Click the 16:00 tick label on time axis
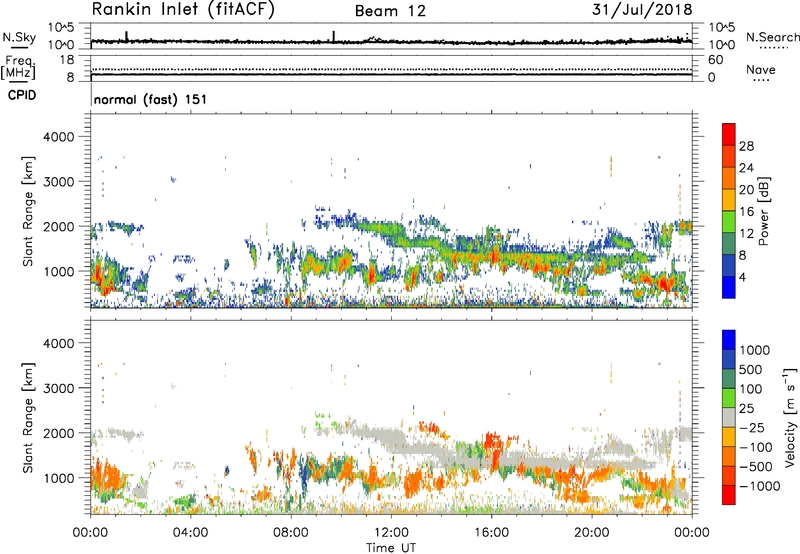This screenshot has width=800, height=554. coord(491,533)
